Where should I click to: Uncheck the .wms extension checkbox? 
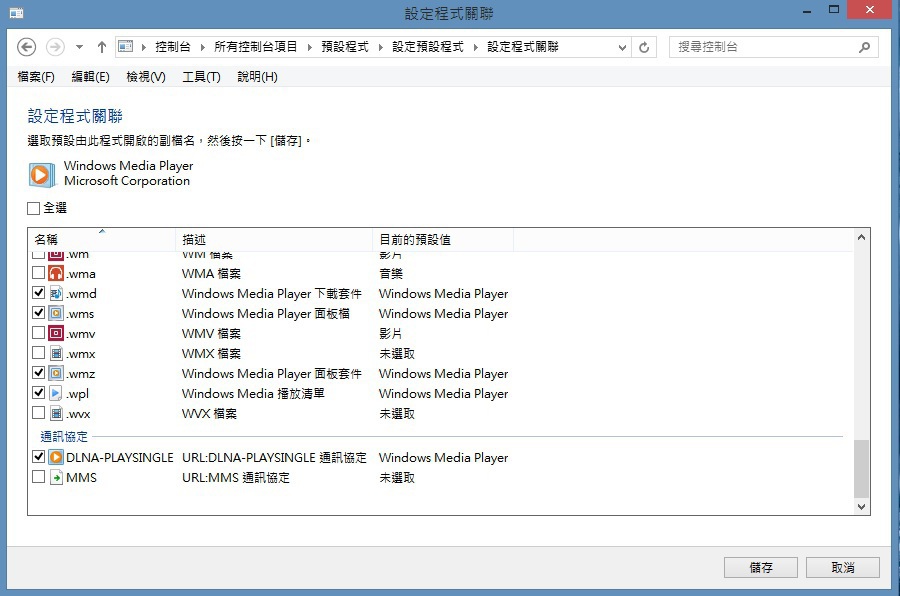pyautogui.click(x=38, y=313)
